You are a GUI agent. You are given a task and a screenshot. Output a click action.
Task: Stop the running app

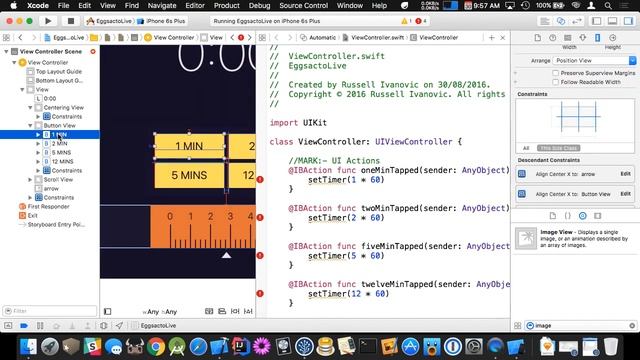tap(71, 21)
